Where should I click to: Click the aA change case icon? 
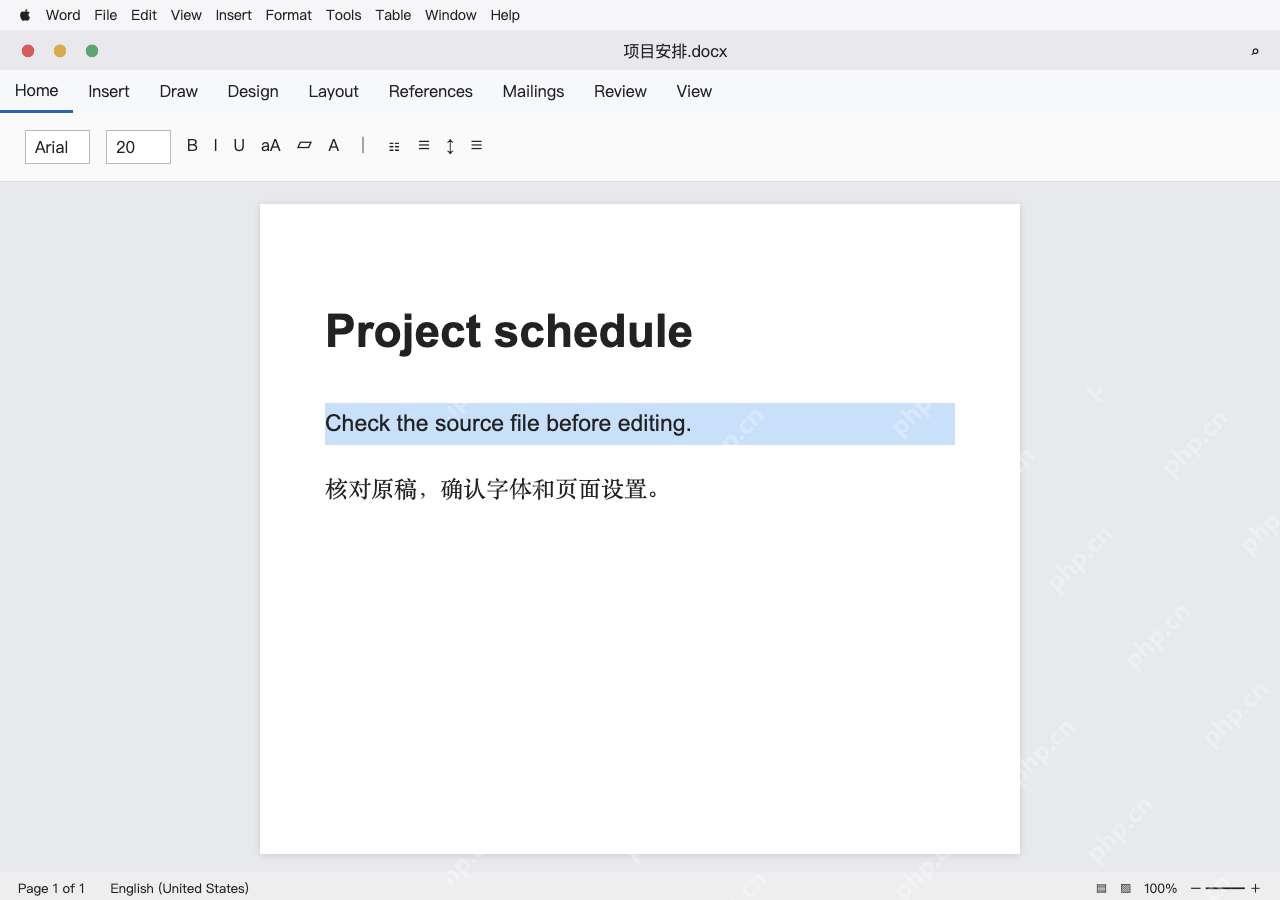(x=271, y=146)
